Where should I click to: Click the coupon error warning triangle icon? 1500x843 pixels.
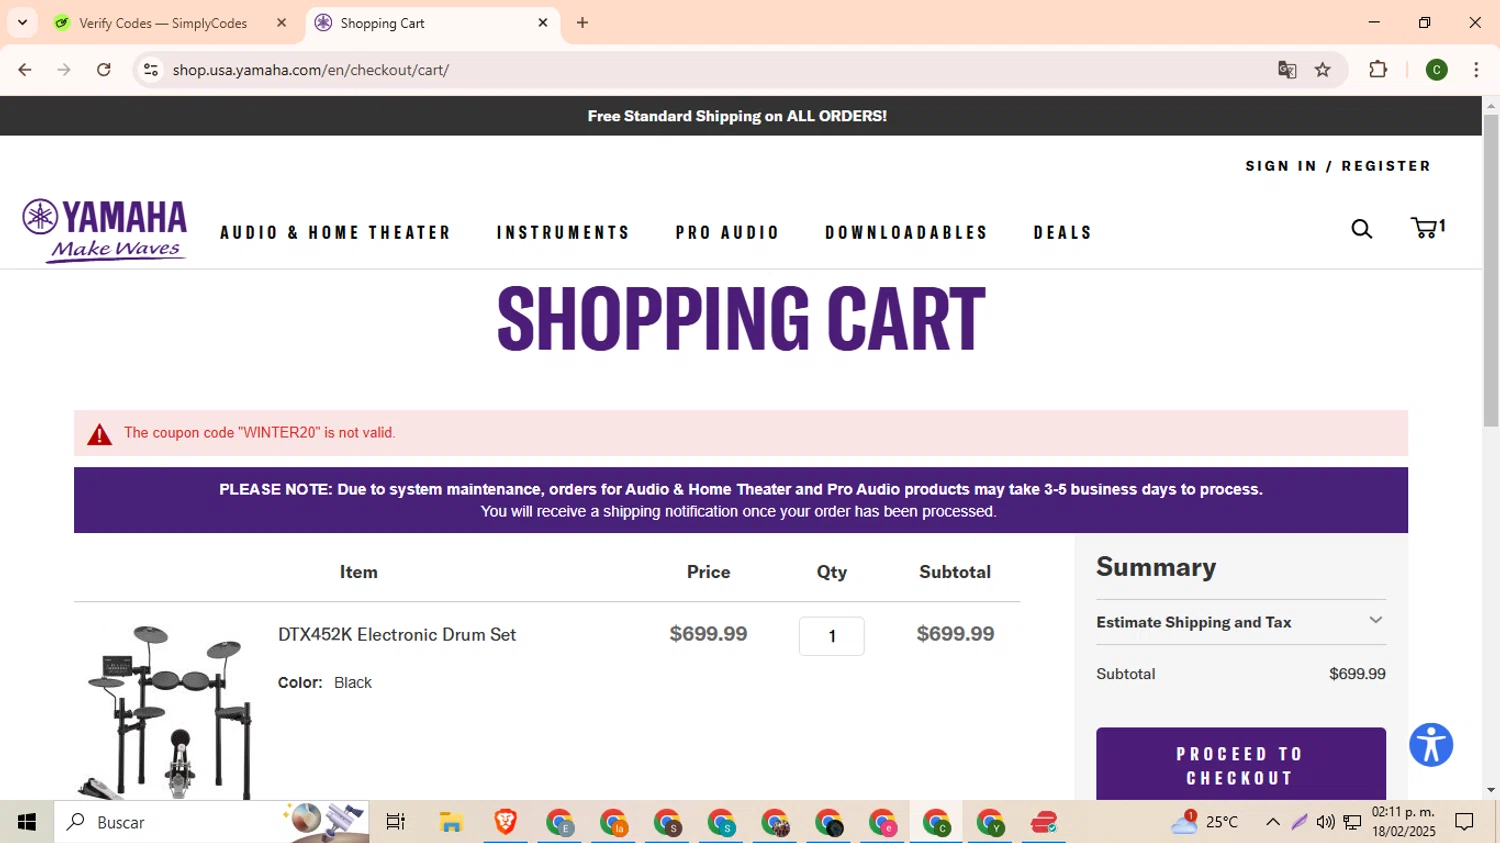click(99, 434)
